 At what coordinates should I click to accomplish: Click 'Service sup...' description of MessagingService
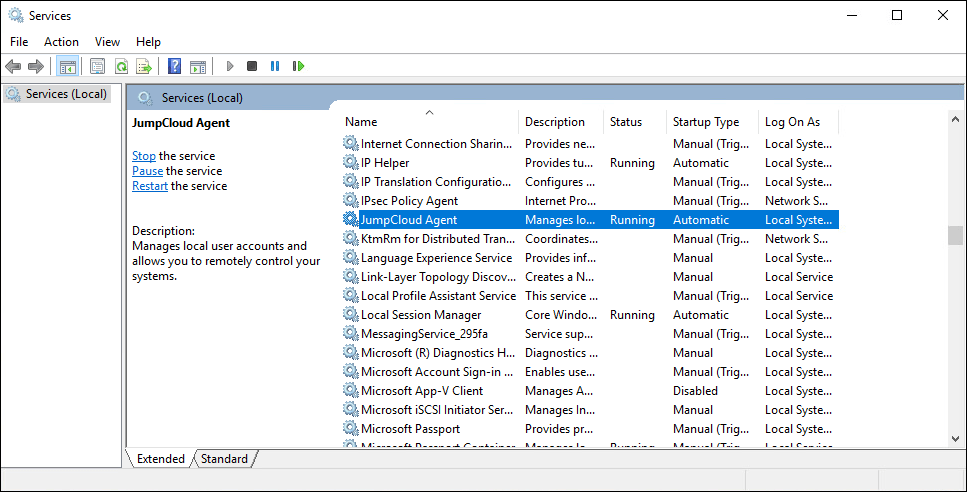click(x=559, y=334)
